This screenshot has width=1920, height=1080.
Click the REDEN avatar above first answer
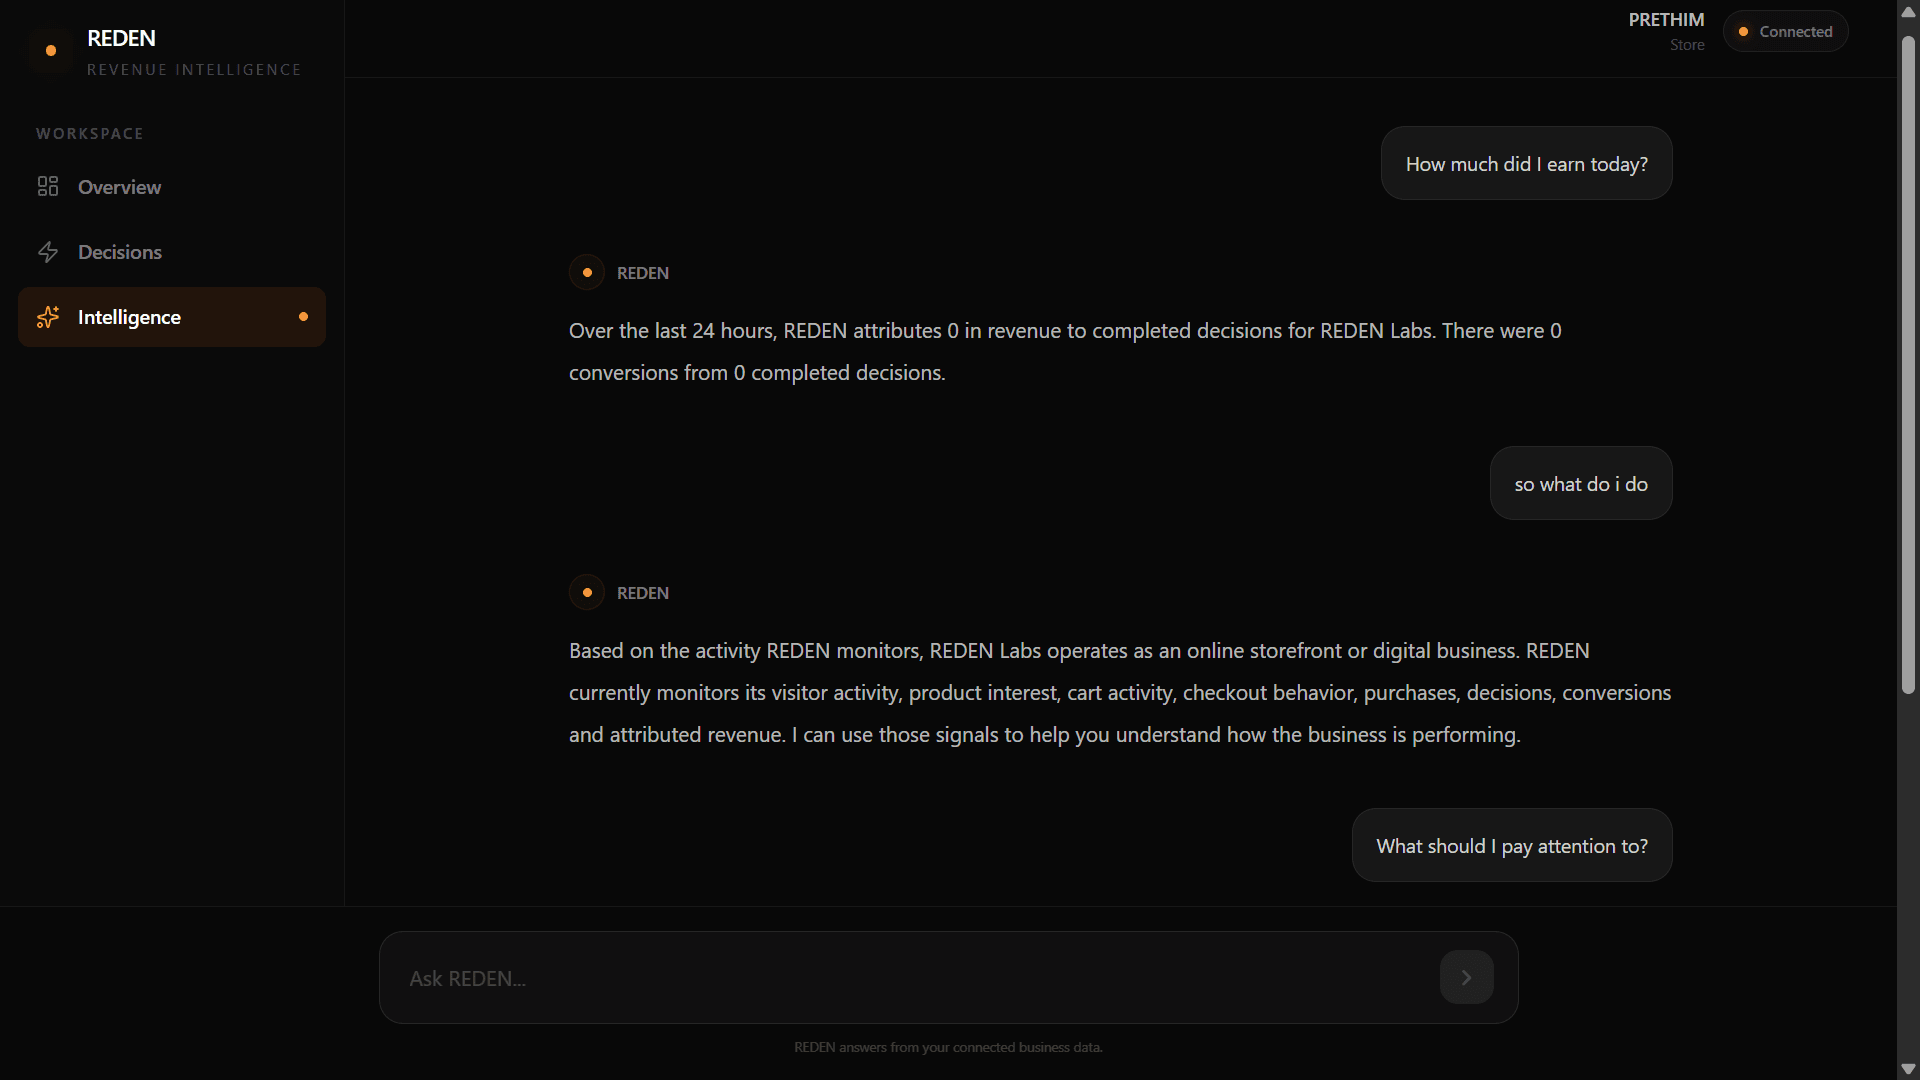click(587, 272)
